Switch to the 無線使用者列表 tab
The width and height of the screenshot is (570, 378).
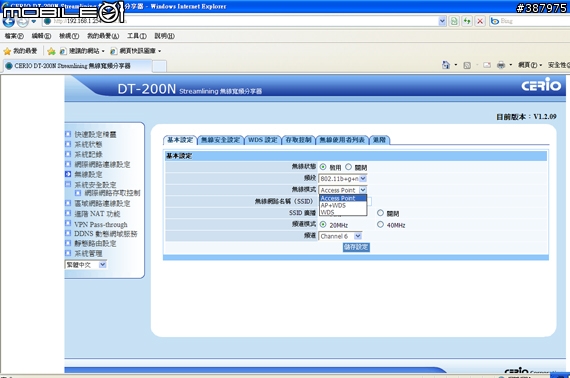pyautogui.click(x=342, y=140)
